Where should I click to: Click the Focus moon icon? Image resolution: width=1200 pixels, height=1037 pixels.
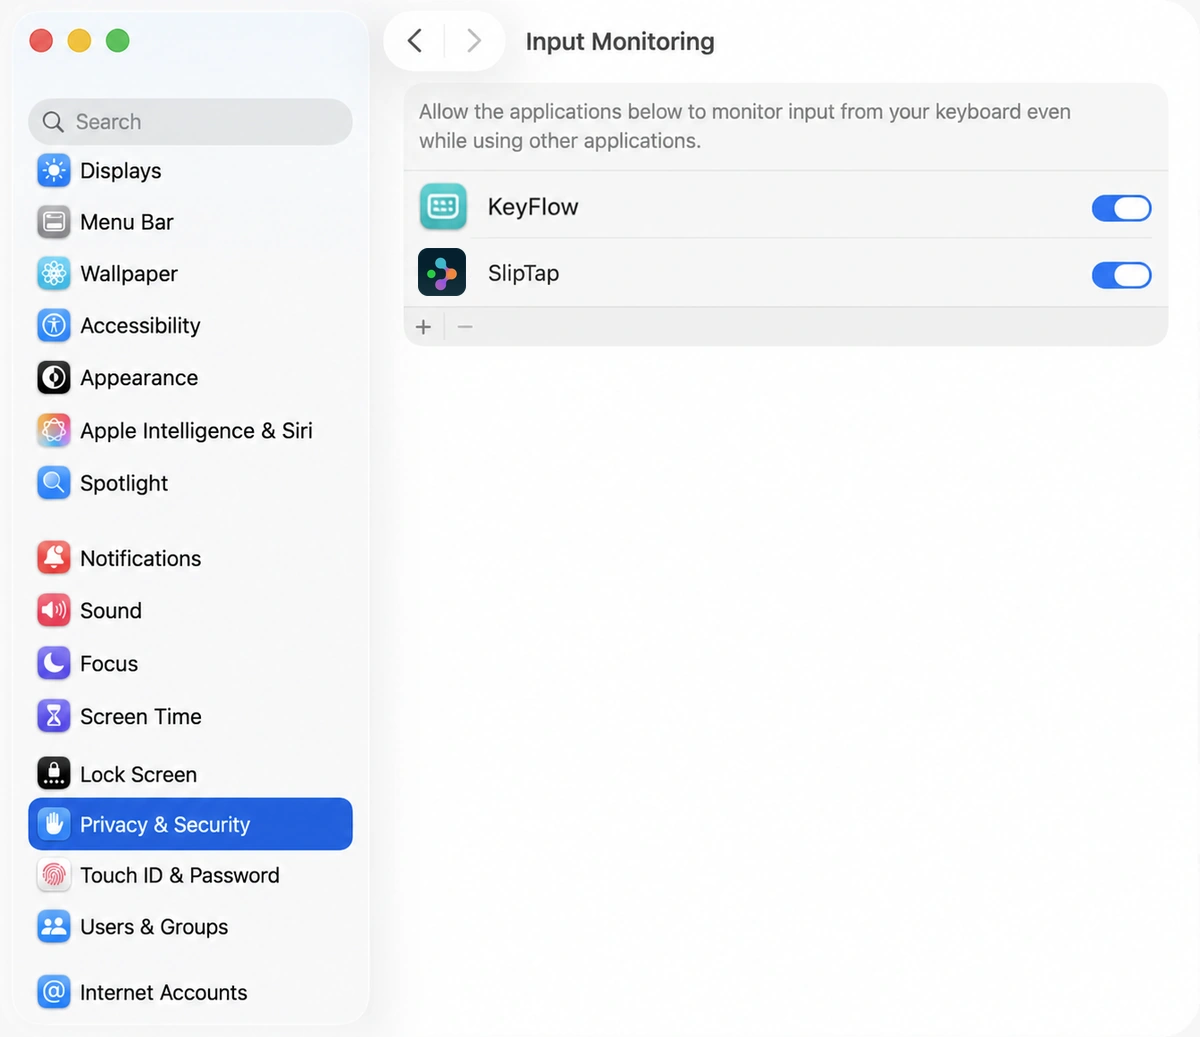pos(54,663)
